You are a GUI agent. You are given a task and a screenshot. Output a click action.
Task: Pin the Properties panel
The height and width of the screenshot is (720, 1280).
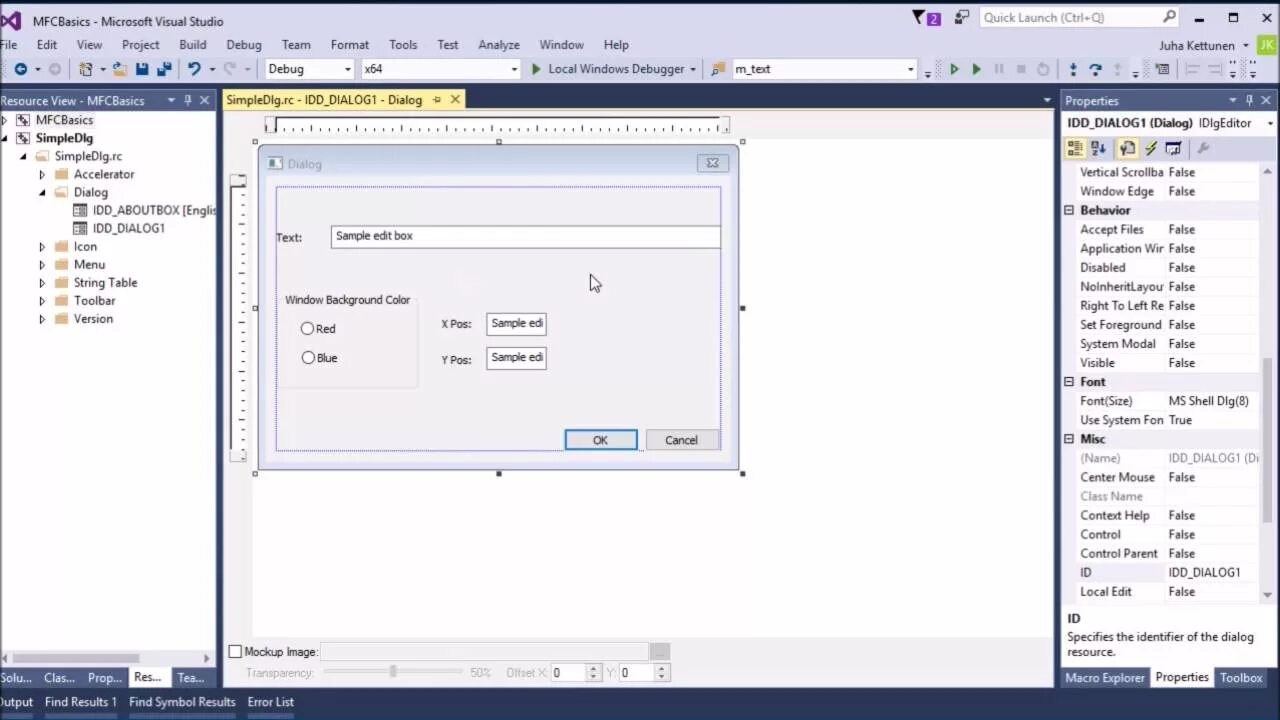[x=1250, y=100]
